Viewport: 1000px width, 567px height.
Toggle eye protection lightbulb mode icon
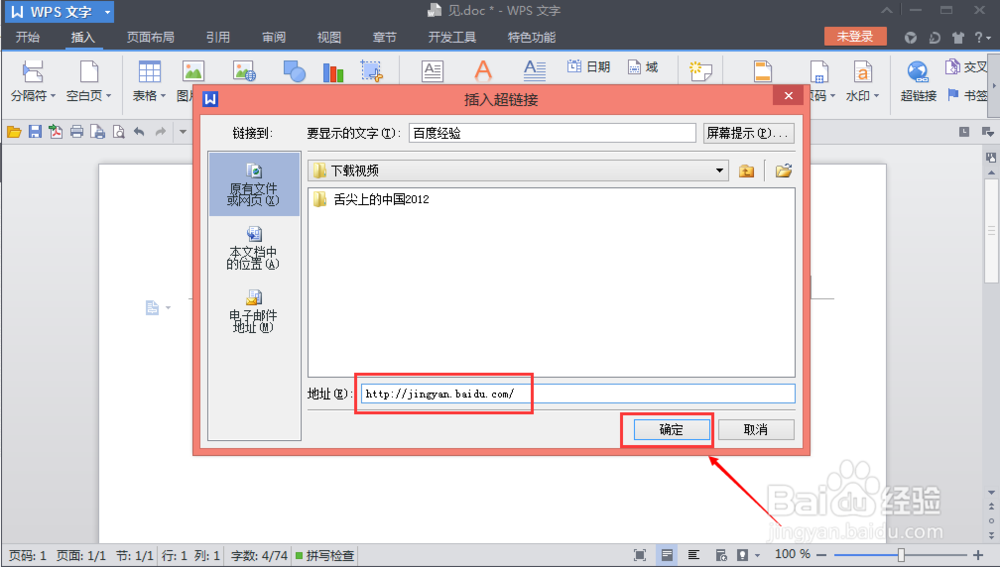click(x=743, y=555)
